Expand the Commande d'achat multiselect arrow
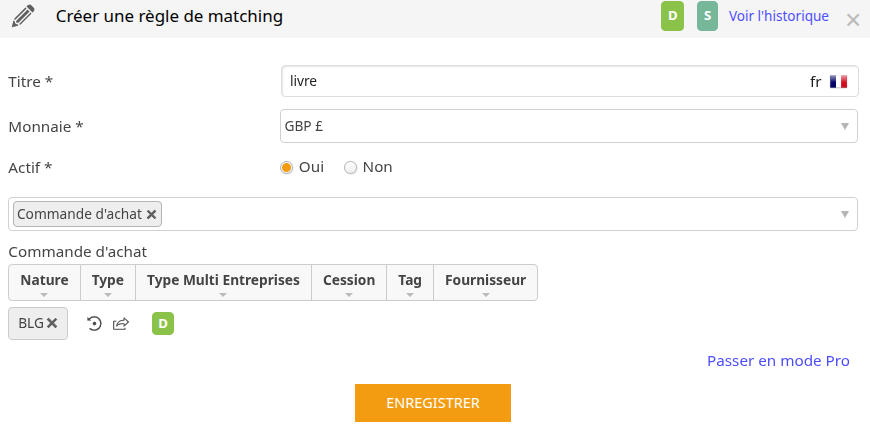The image size is (870, 440). pos(844,214)
